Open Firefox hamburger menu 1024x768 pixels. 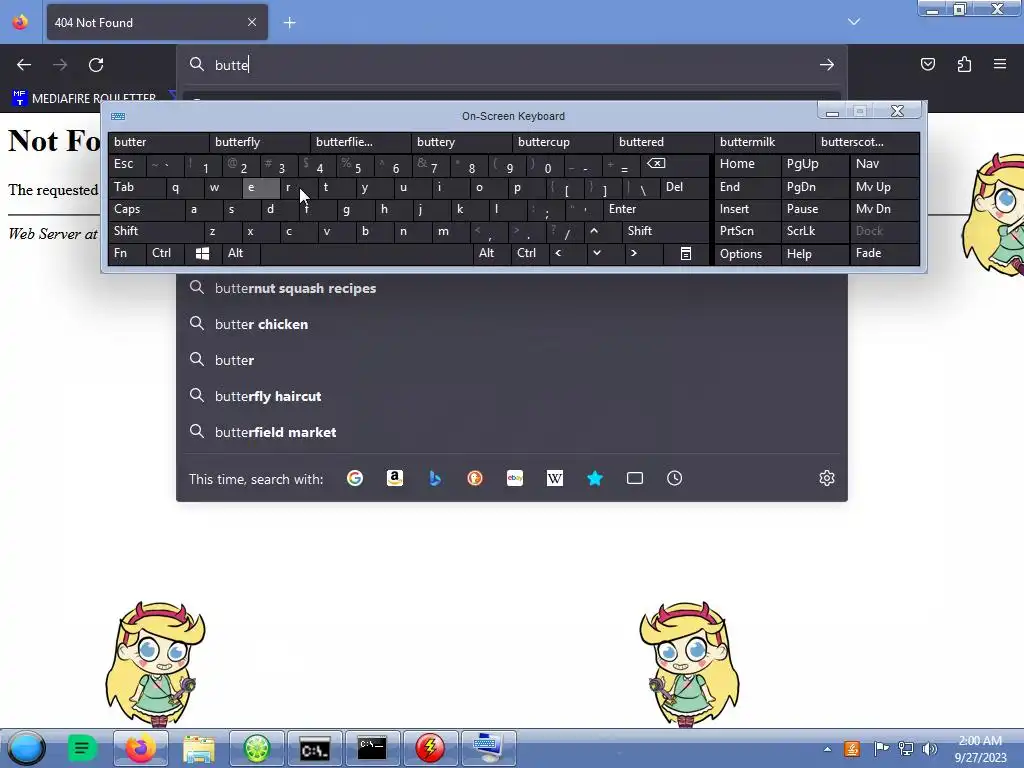1000,64
